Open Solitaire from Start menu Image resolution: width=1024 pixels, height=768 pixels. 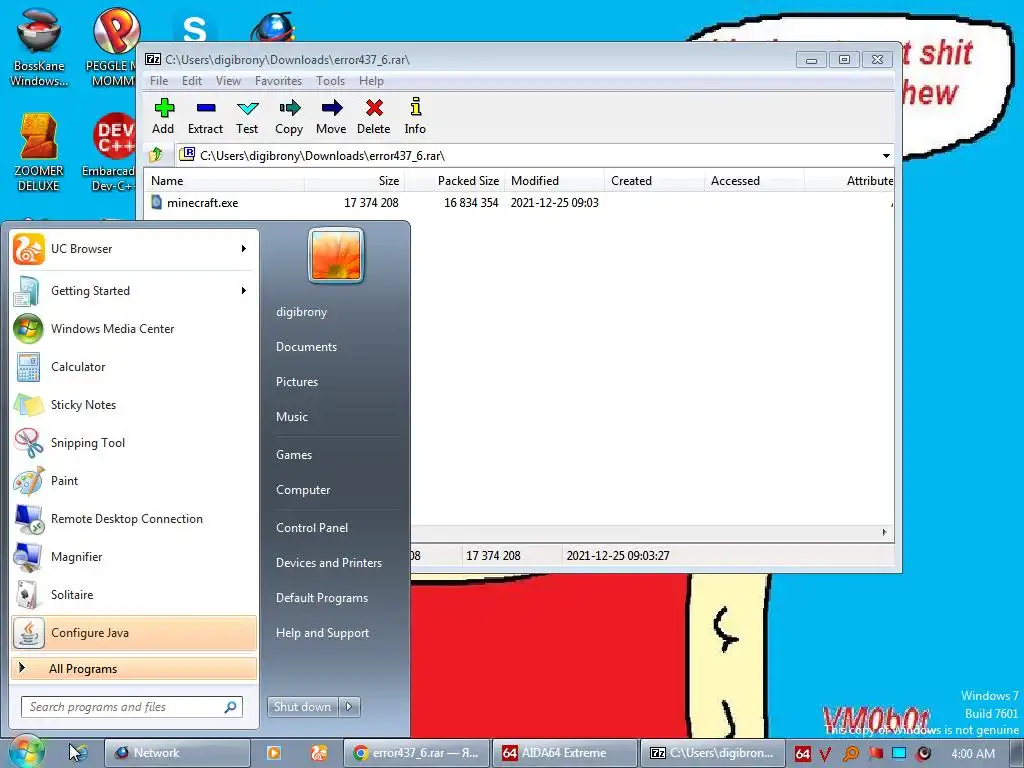134,594
